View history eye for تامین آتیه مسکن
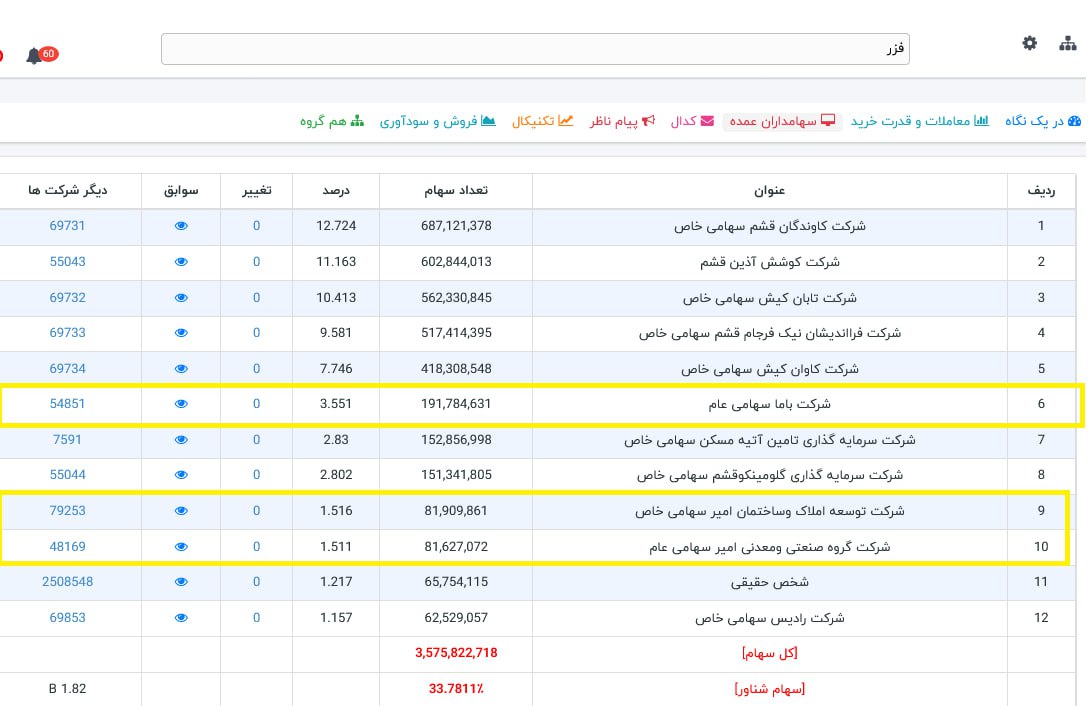Image resolution: width=1089 pixels, height=706 pixels. 181,439
